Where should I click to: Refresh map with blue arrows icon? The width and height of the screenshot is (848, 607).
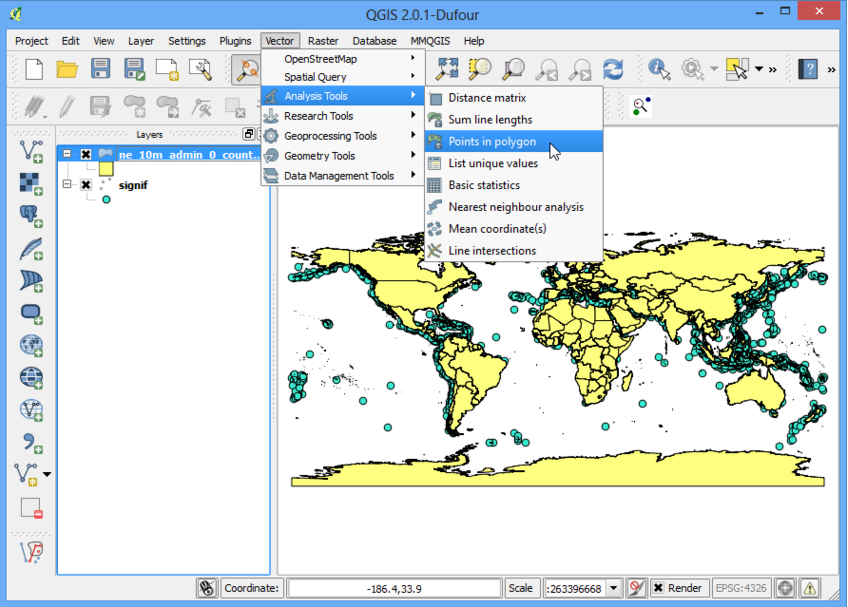tap(613, 69)
